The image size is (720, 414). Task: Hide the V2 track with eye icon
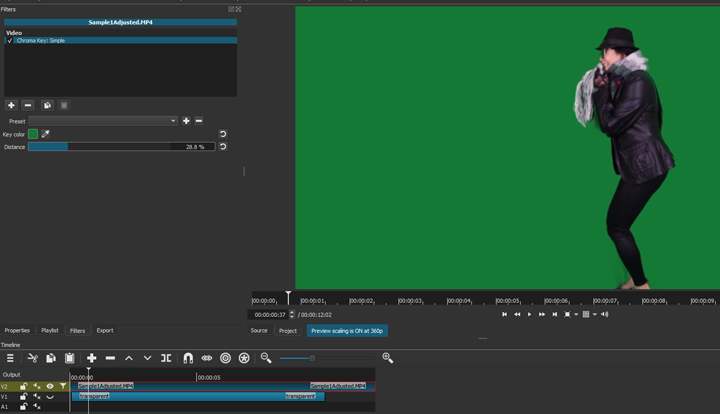coord(50,386)
